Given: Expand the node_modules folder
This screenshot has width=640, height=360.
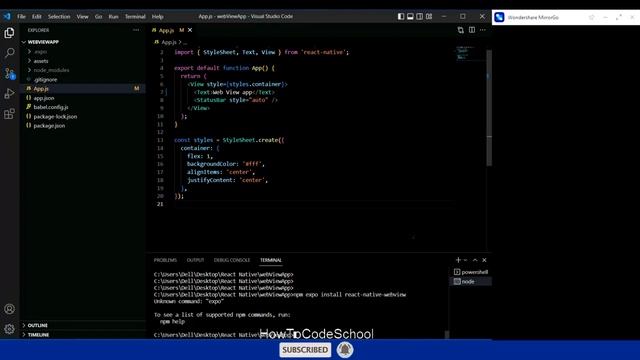Looking at the screenshot, I should (51, 70).
